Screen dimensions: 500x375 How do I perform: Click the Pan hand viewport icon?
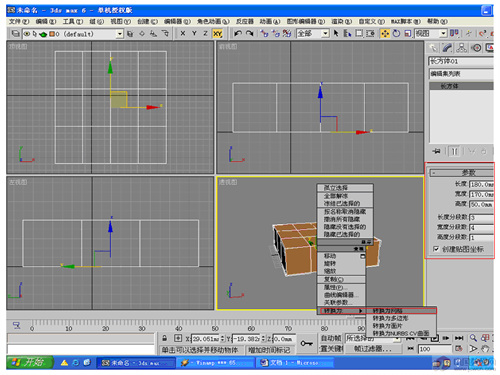click(x=485, y=349)
